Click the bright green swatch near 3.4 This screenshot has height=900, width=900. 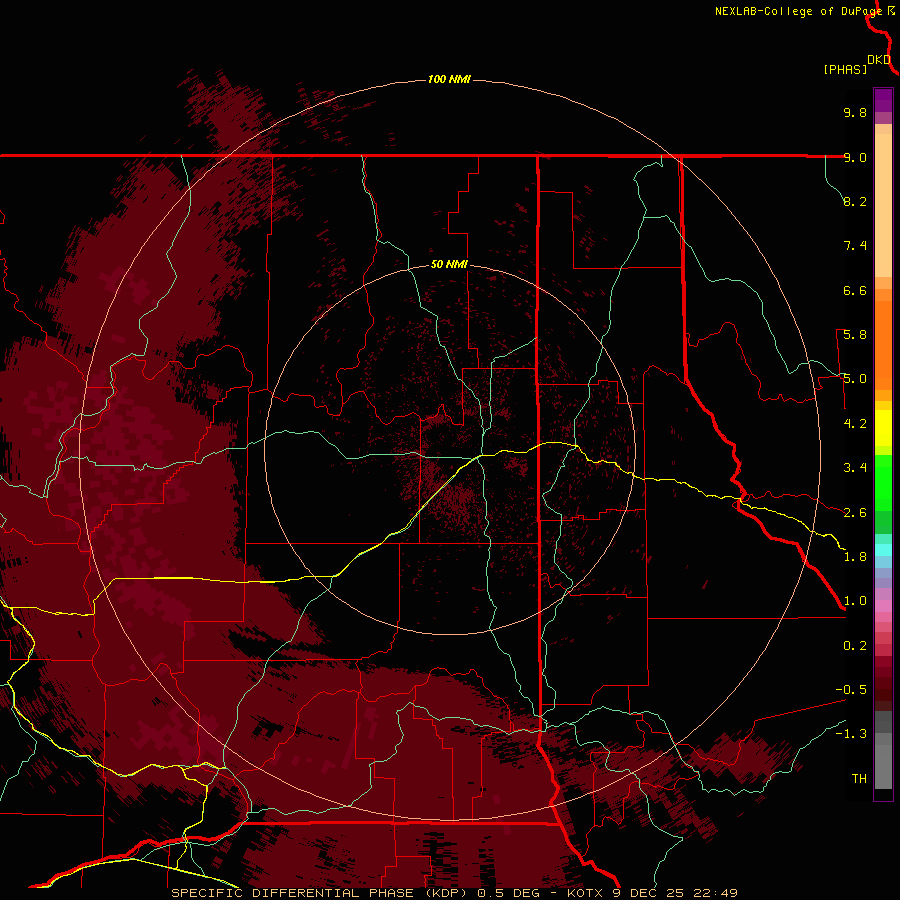point(883,483)
